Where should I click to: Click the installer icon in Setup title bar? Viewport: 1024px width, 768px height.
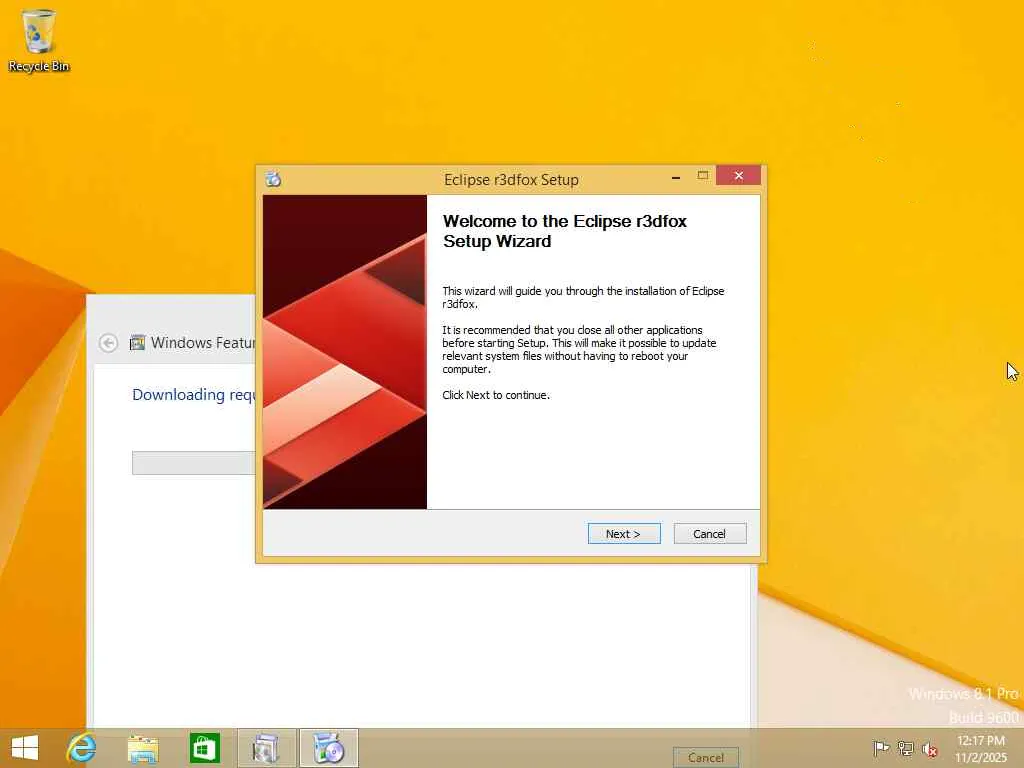pyautogui.click(x=273, y=178)
